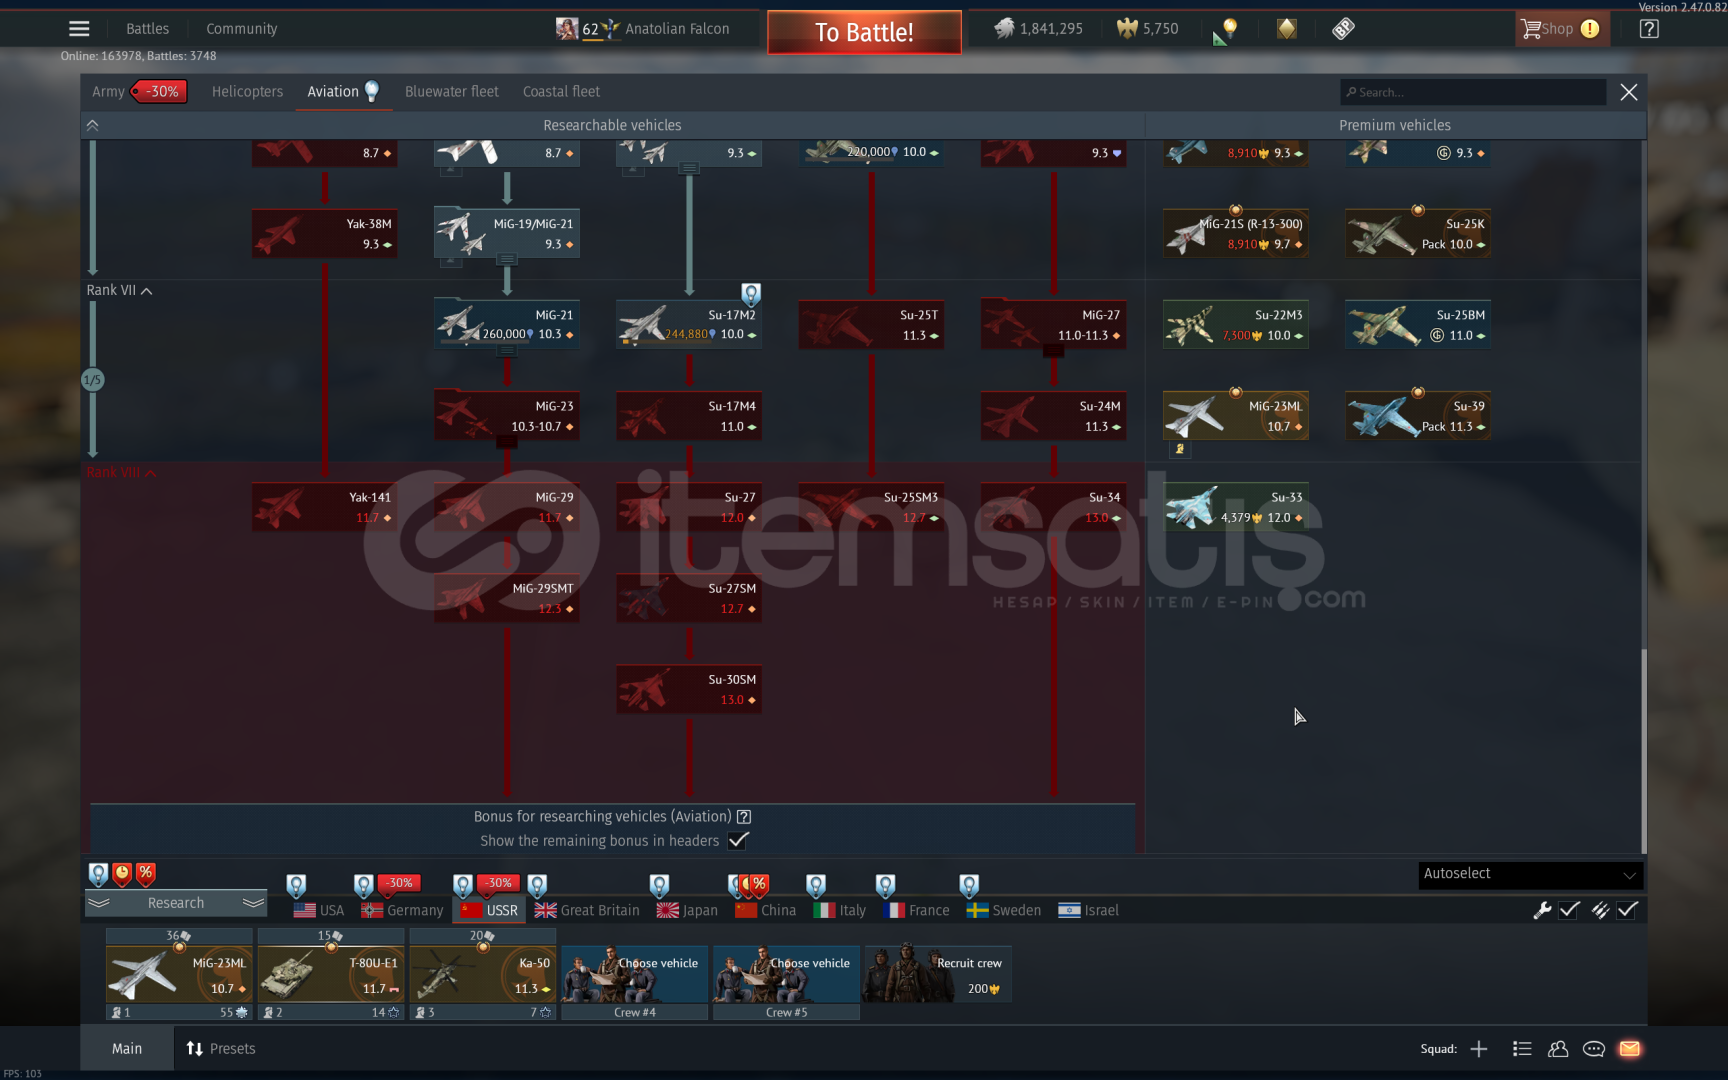Click the Silver Lions currency icon
The width and height of the screenshot is (1728, 1080).
1004,29
